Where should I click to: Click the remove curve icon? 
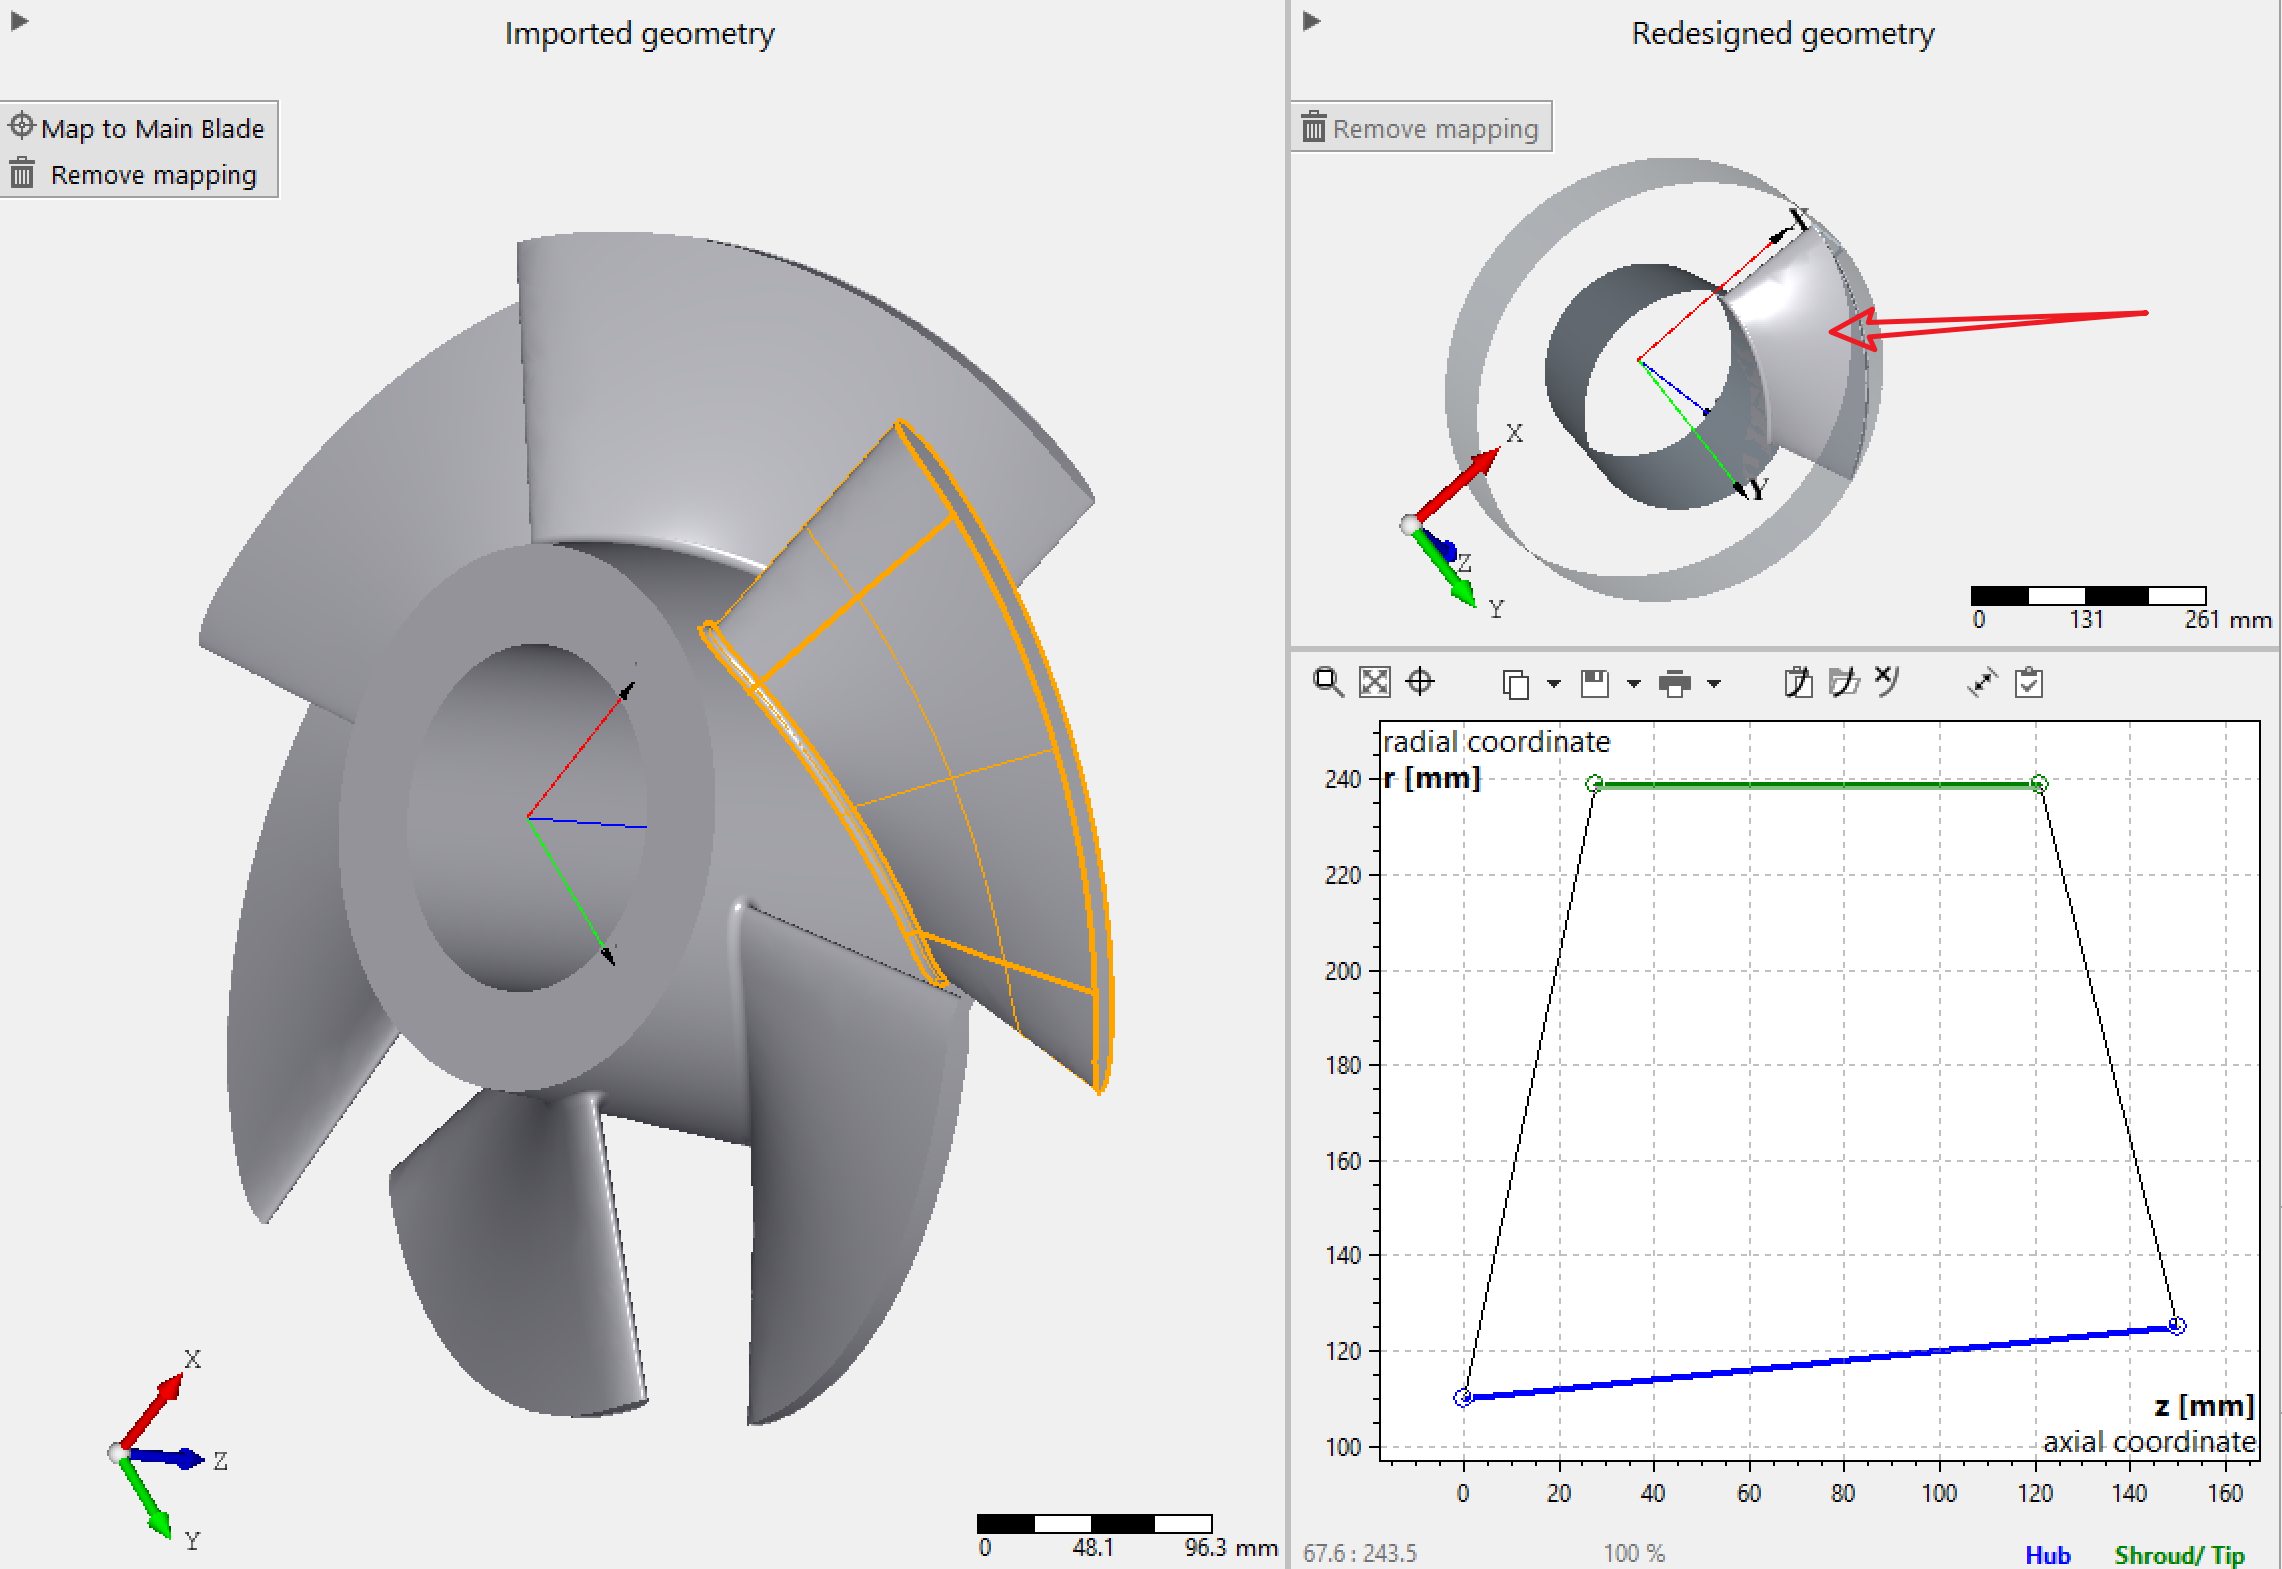[x=1886, y=681]
